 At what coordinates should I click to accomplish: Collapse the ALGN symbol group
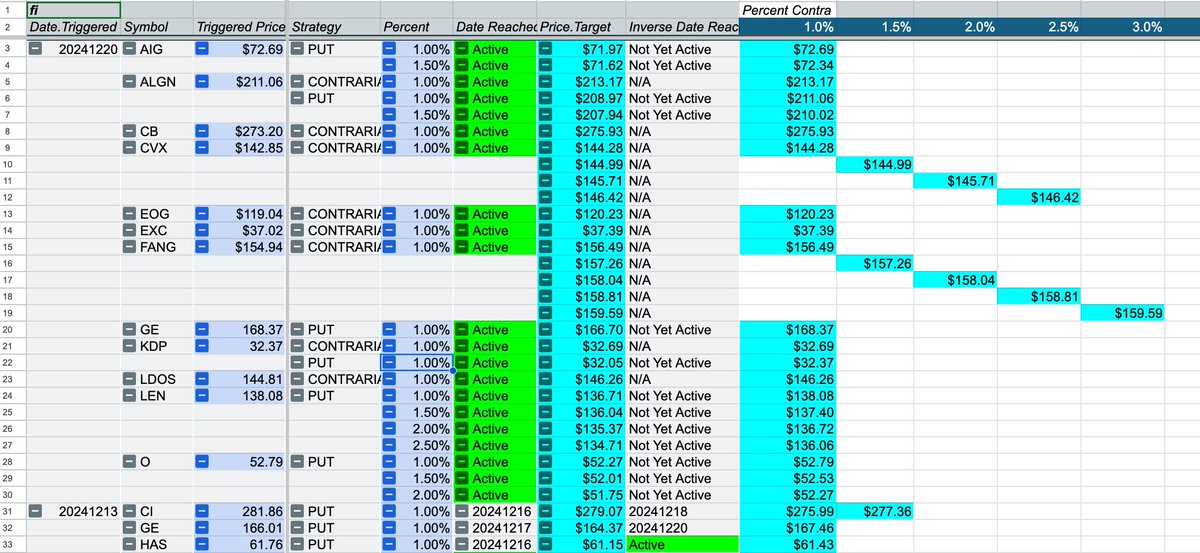pyautogui.click(x=130, y=82)
